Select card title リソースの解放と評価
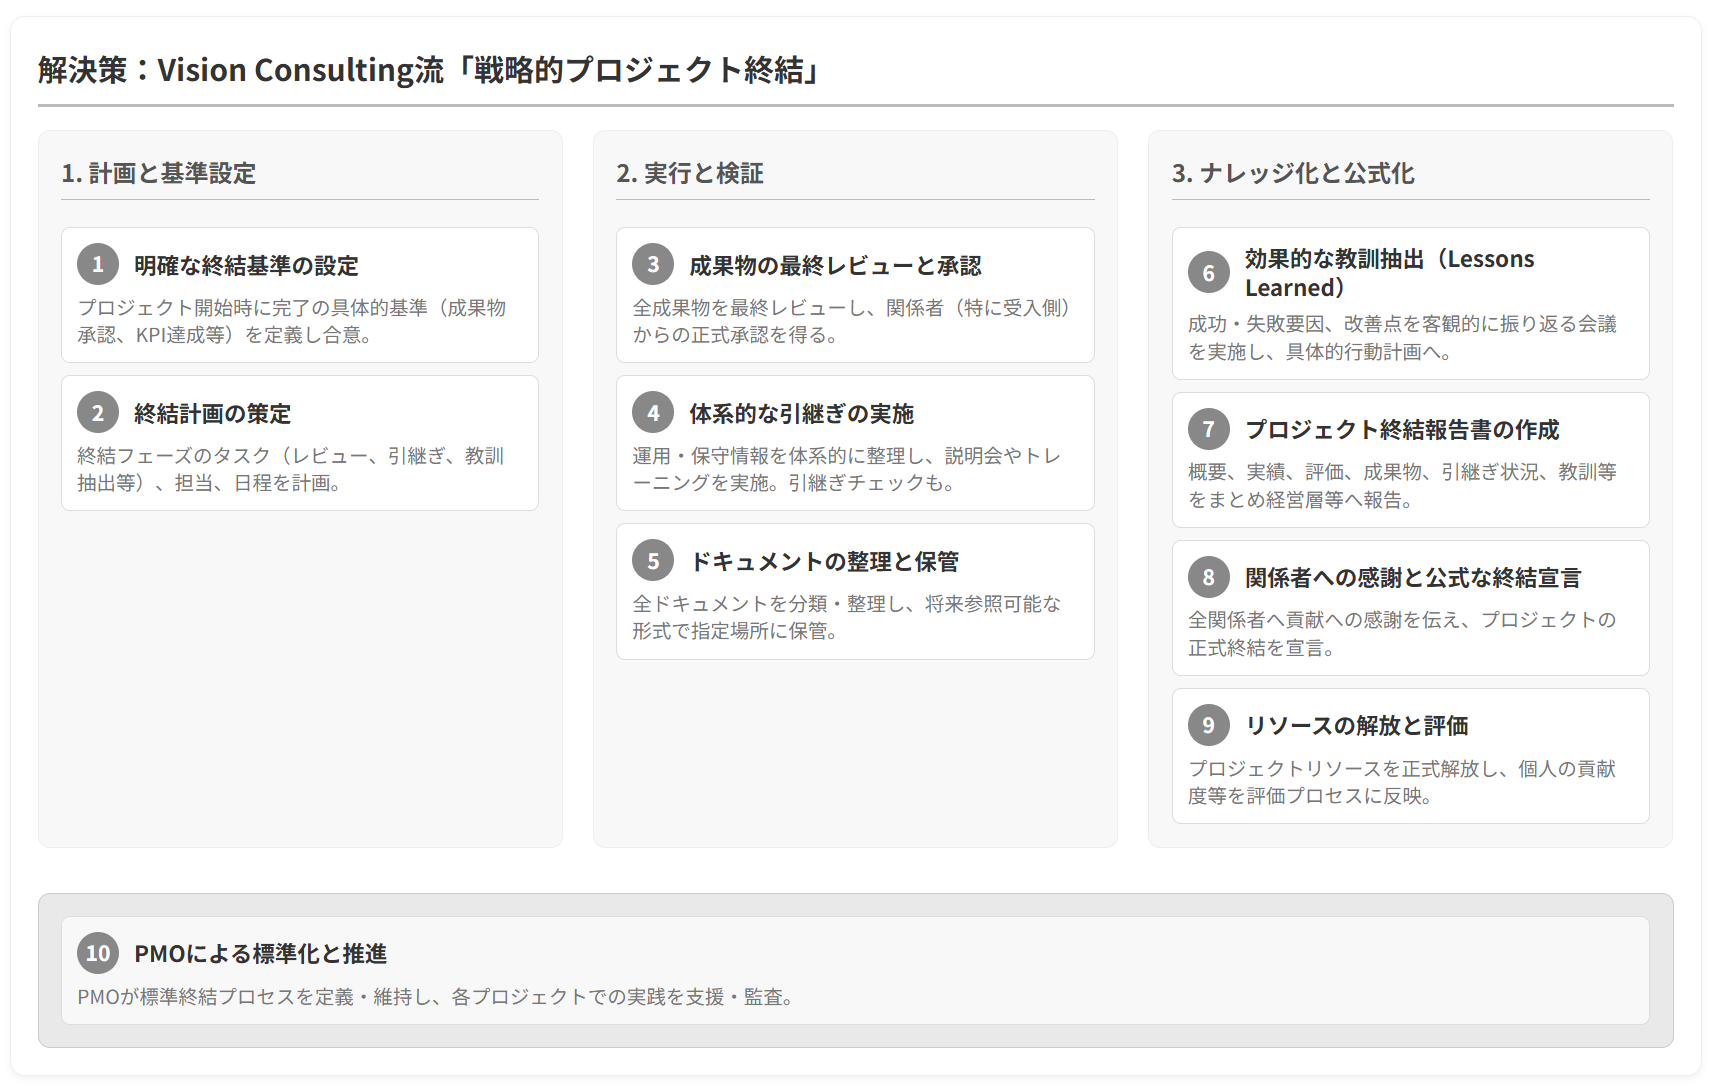The image size is (1716, 1091). click(x=1357, y=725)
